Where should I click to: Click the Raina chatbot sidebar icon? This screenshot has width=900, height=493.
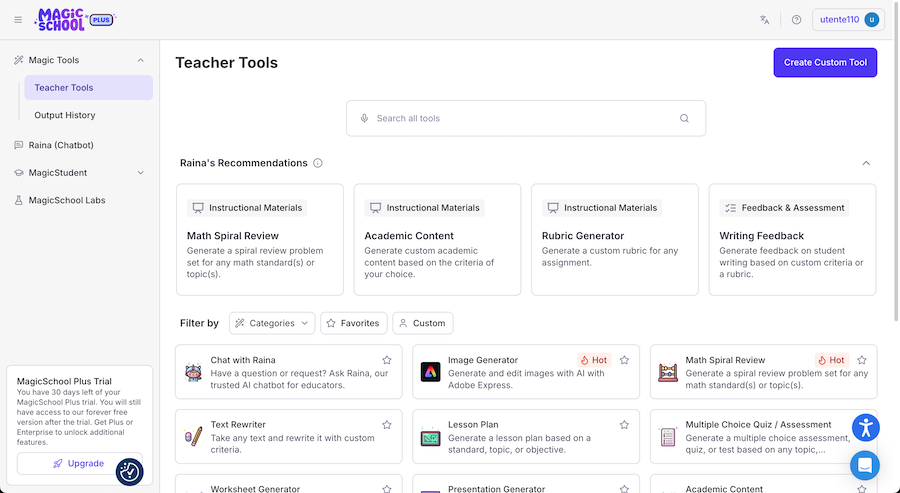[x=18, y=145]
